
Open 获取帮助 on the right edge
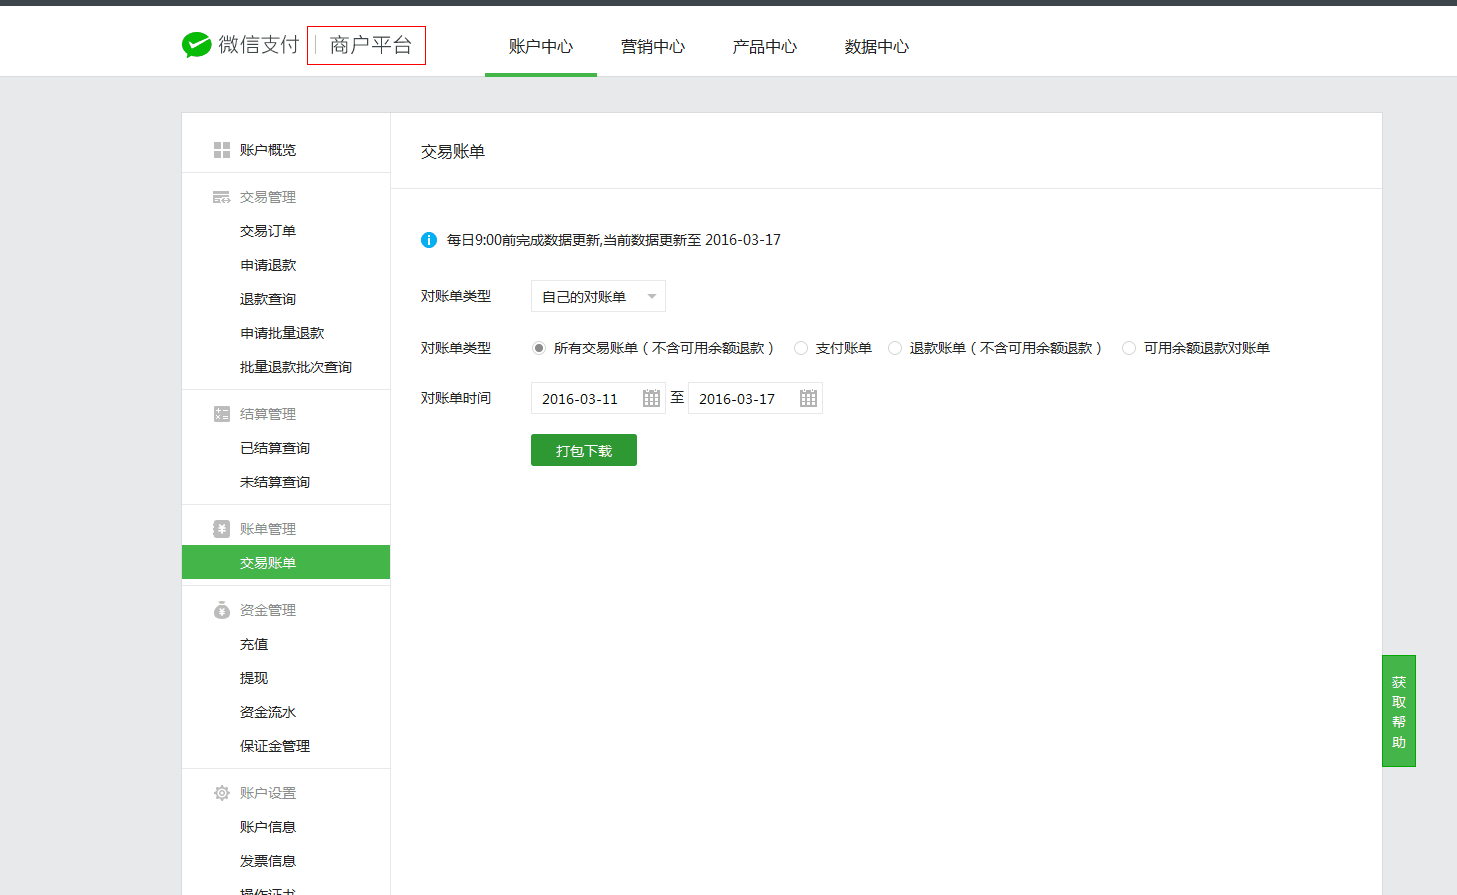coord(1398,711)
